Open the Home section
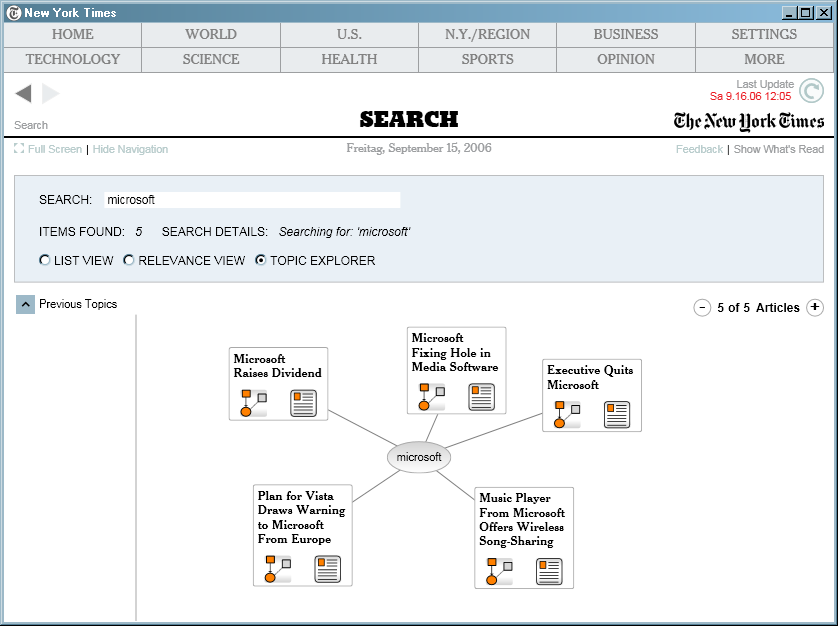Screen dimensions: 838x626 click(x=73, y=35)
